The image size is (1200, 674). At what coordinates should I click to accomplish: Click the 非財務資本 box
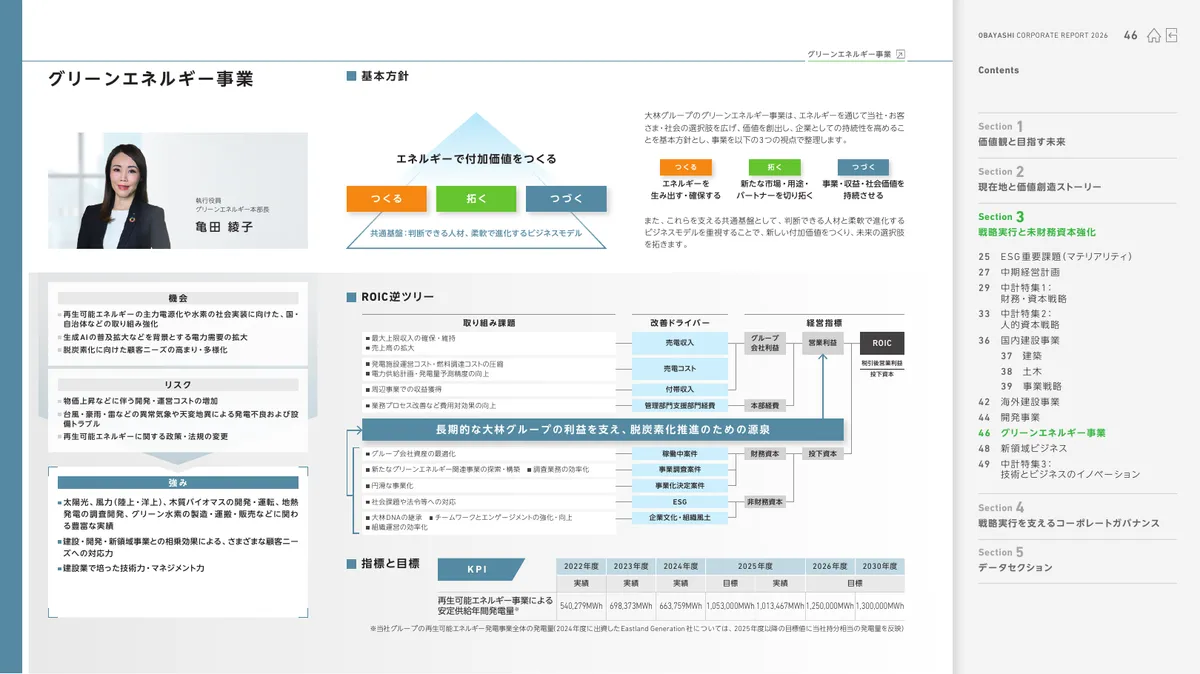[765, 501]
